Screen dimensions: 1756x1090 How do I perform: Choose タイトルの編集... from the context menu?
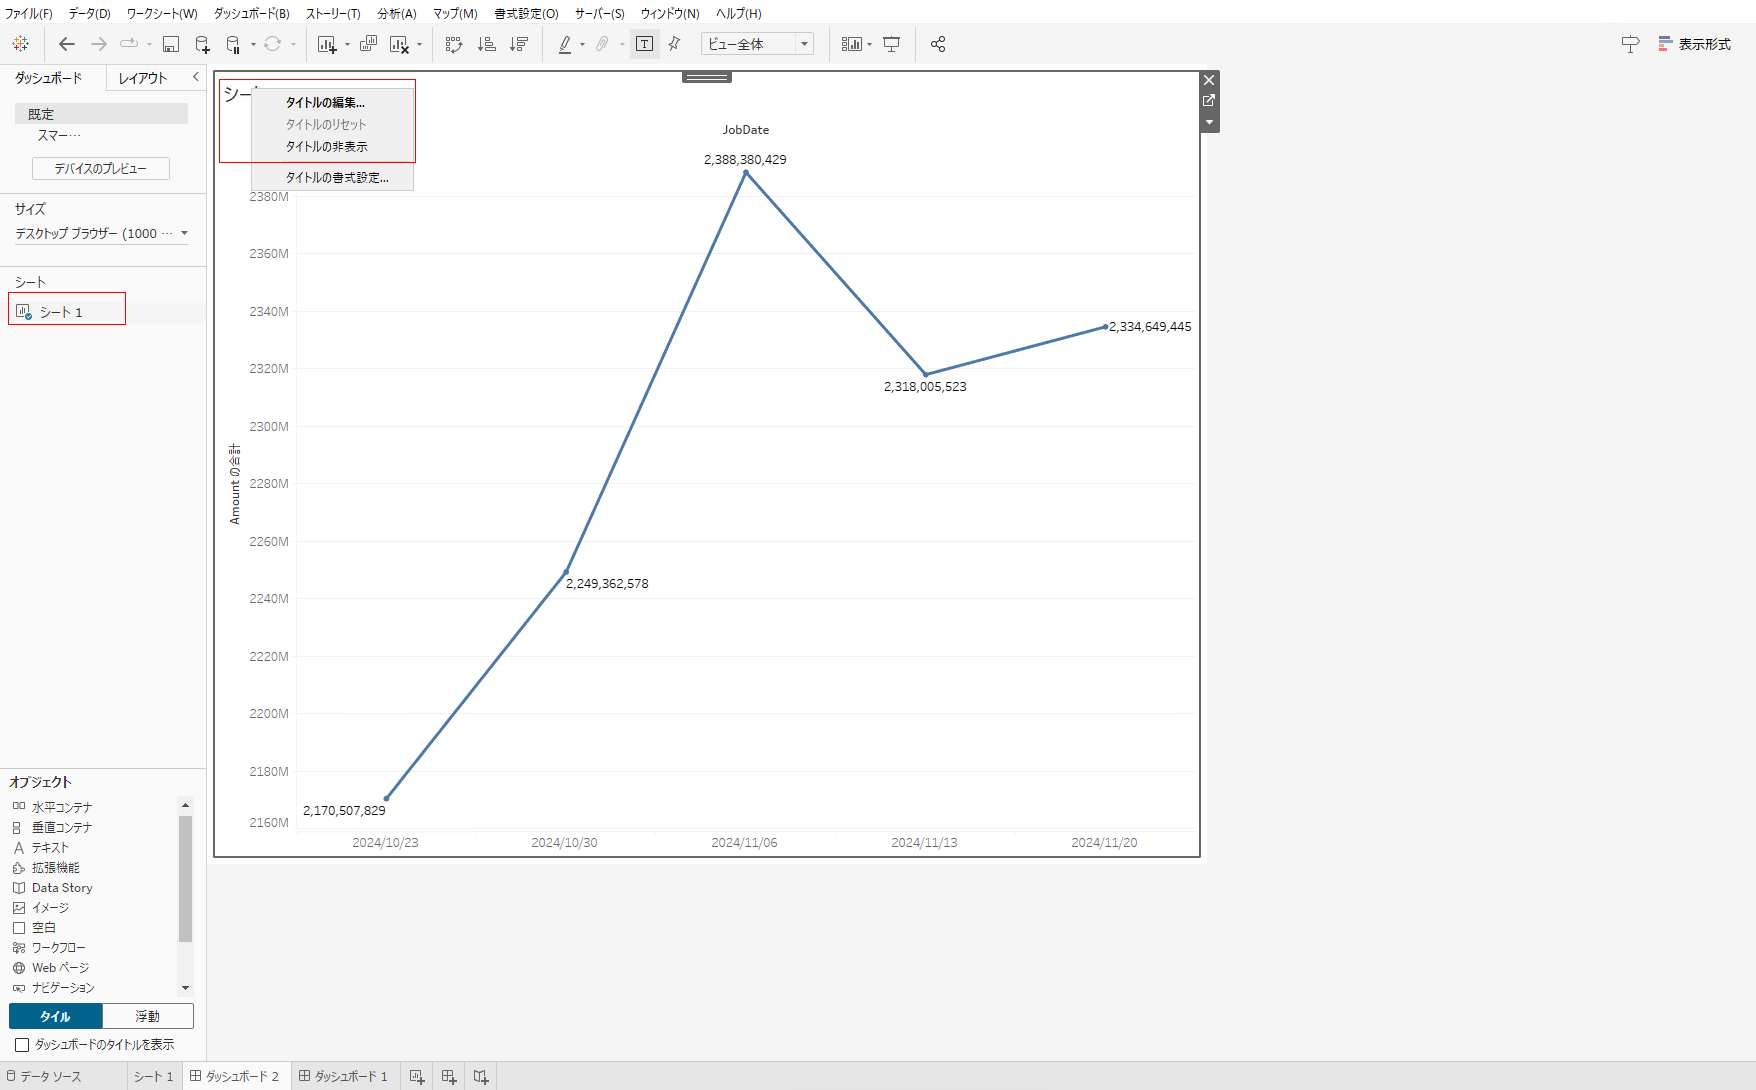[x=325, y=102]
